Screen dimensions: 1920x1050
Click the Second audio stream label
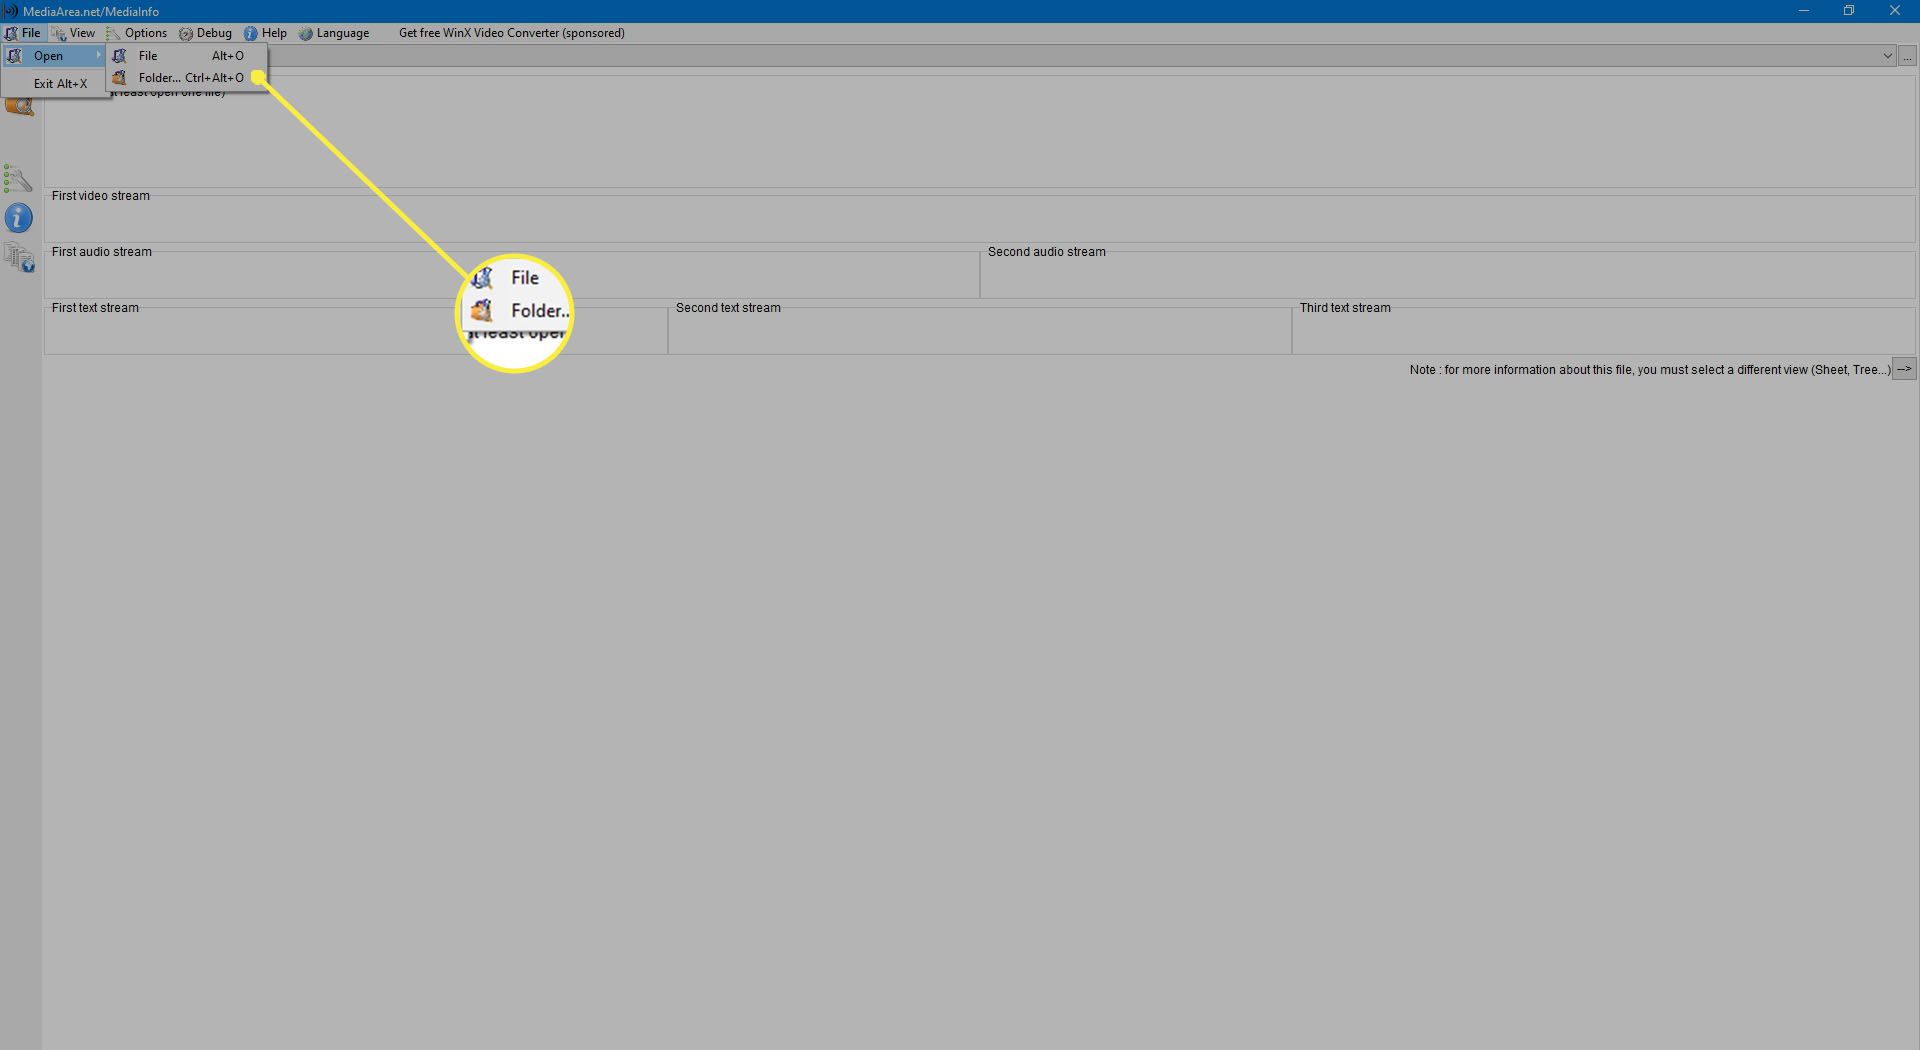[x=1046, y=252]
